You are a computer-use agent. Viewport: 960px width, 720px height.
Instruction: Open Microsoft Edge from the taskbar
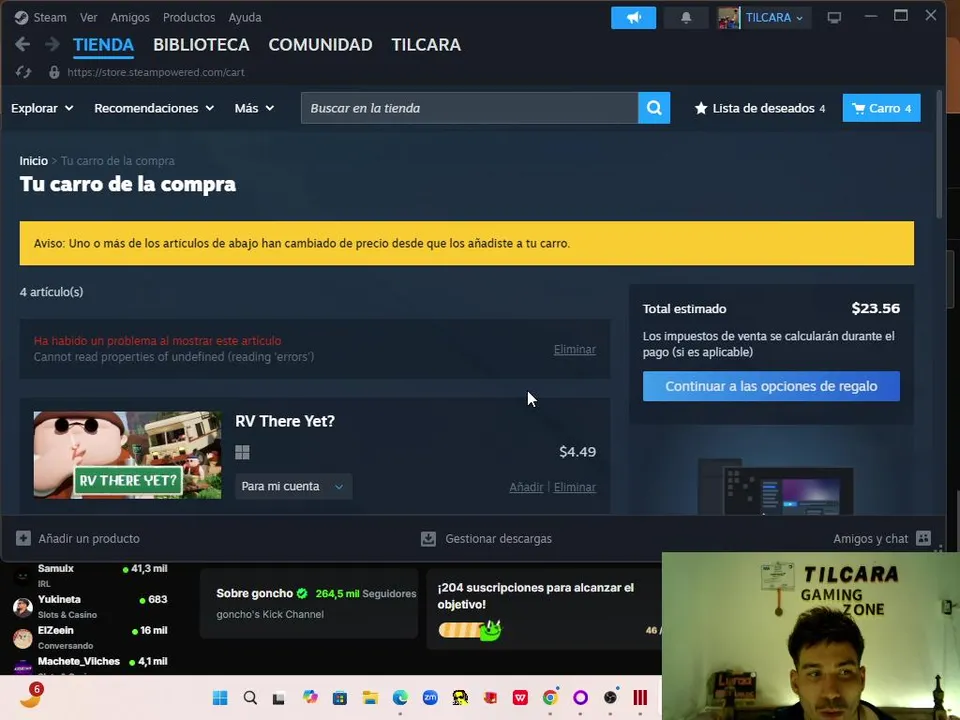400,697
